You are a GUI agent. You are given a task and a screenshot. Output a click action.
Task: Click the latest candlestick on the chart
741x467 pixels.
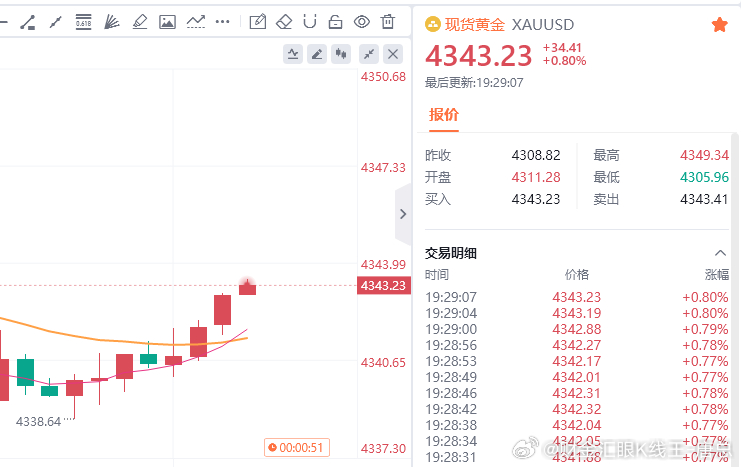click(247, 287)
